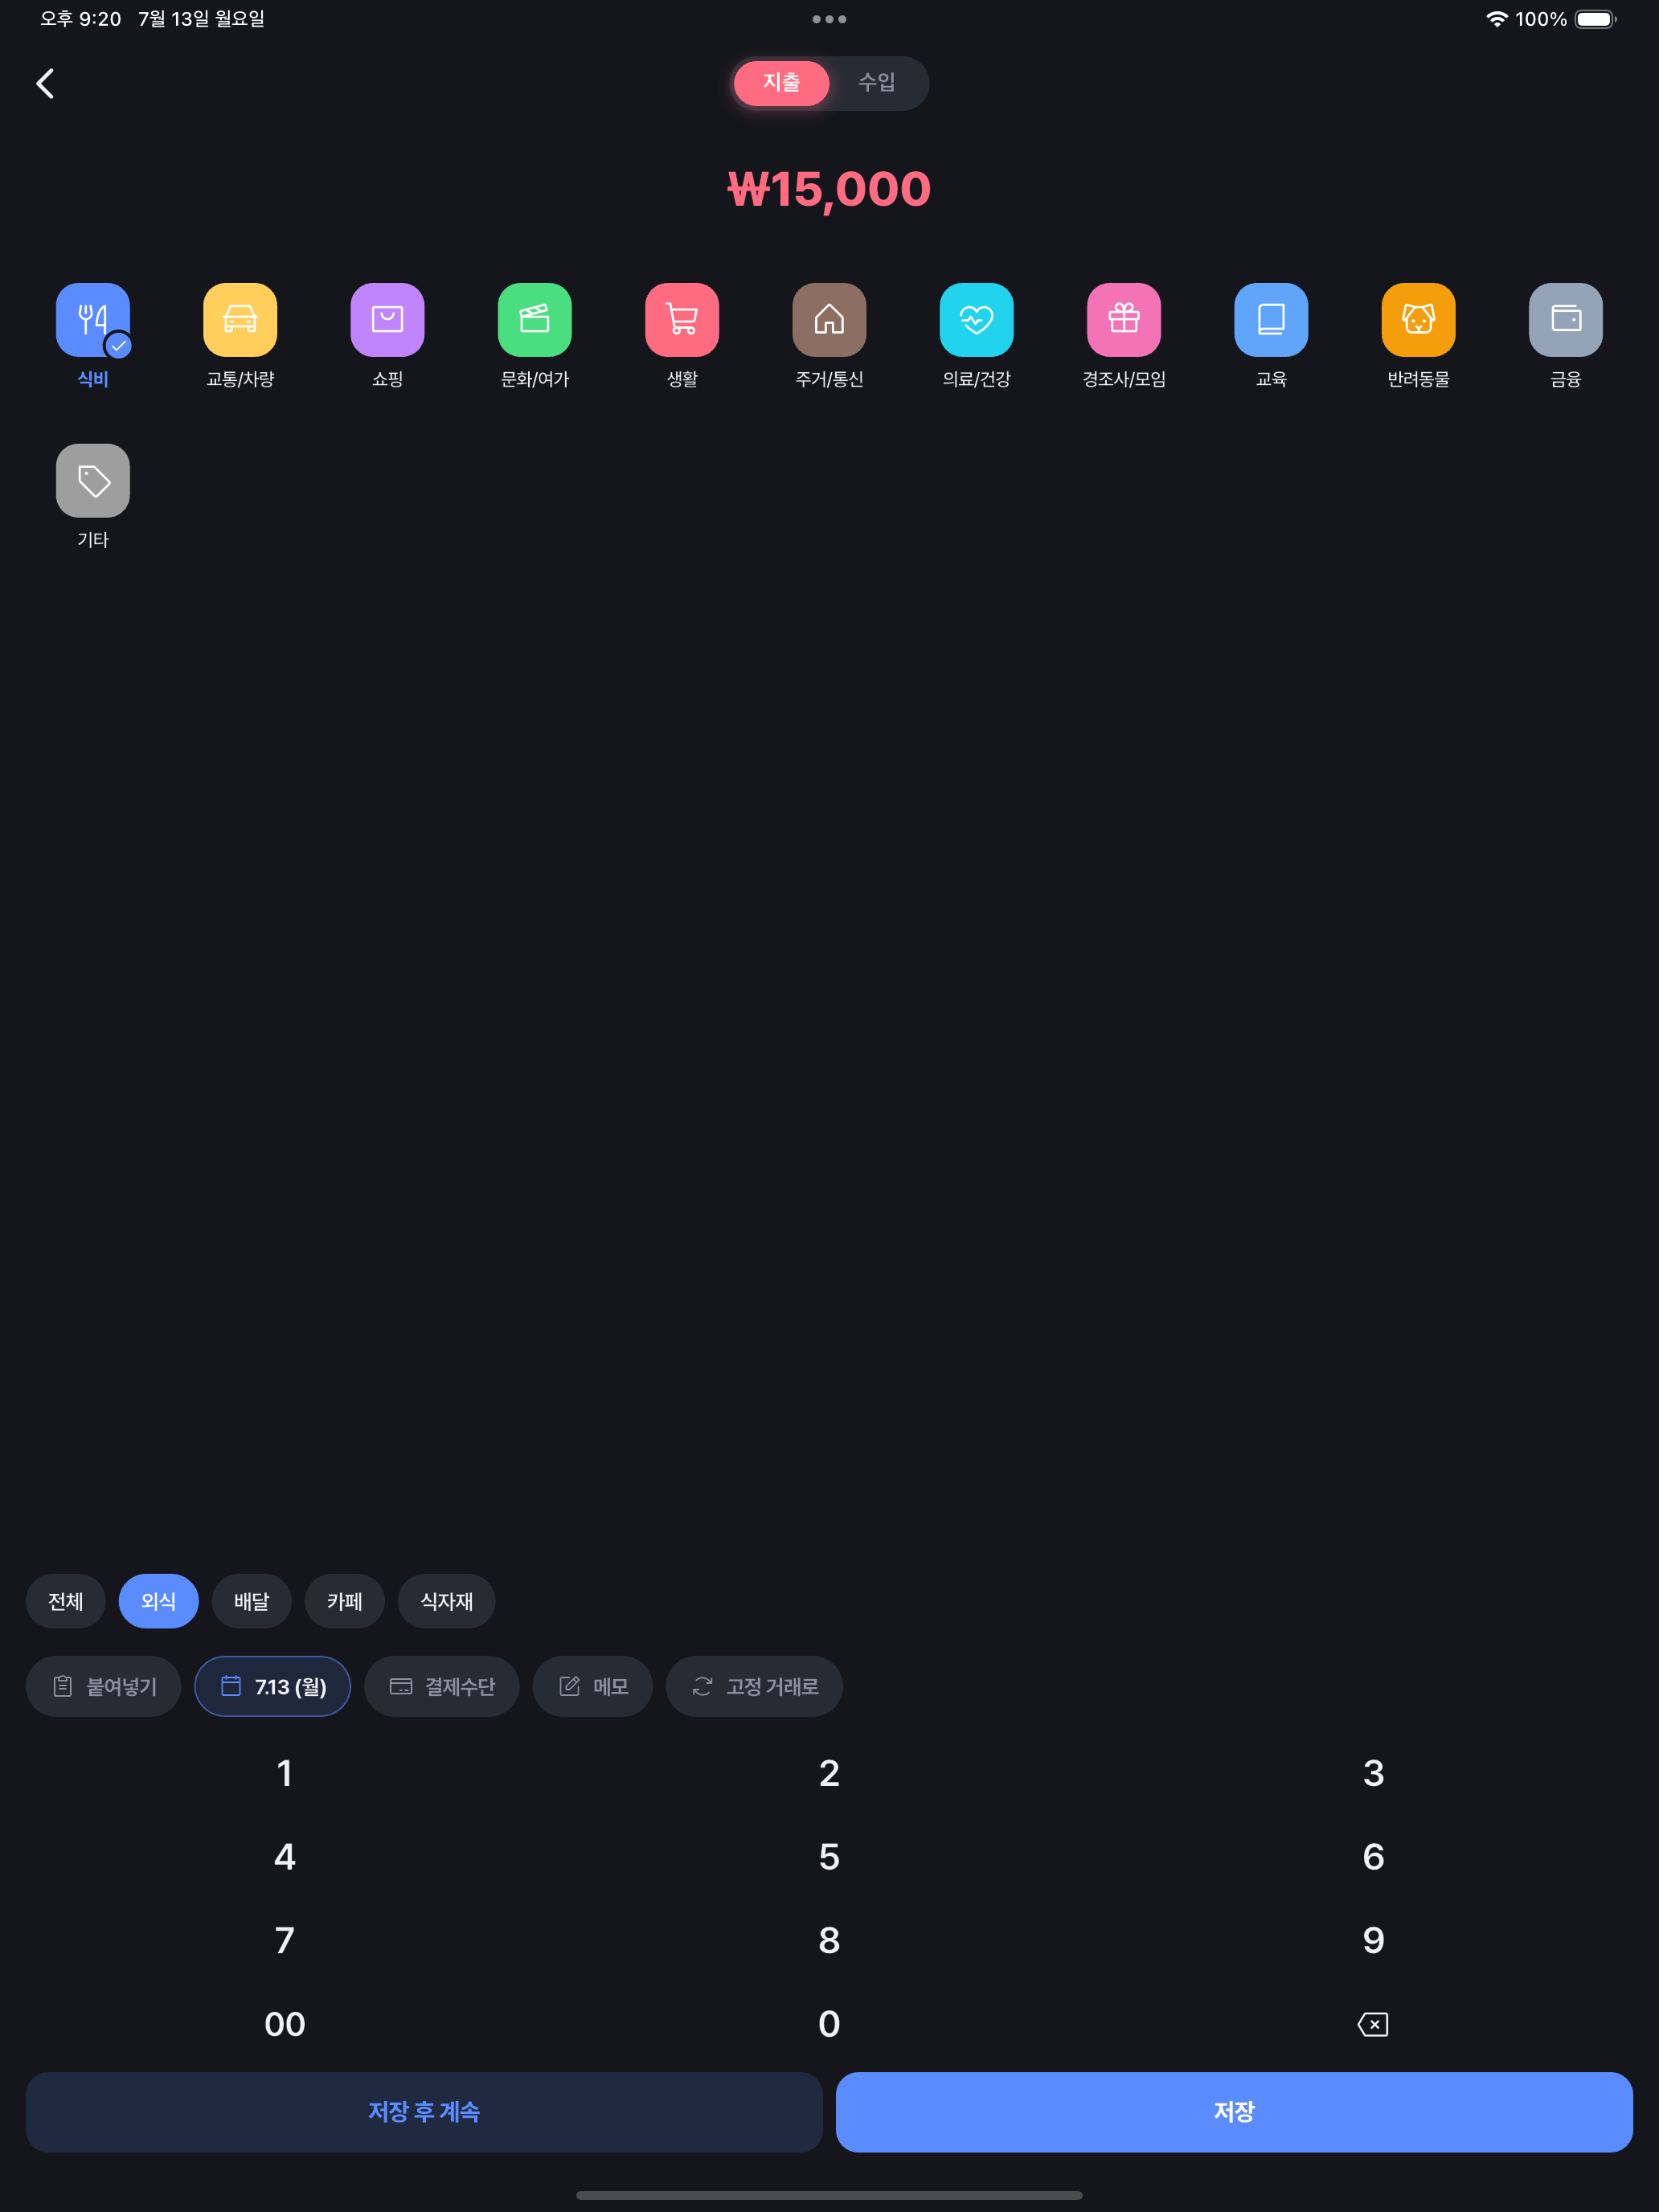Select the 교육 book category

[x=1271, y=320]
